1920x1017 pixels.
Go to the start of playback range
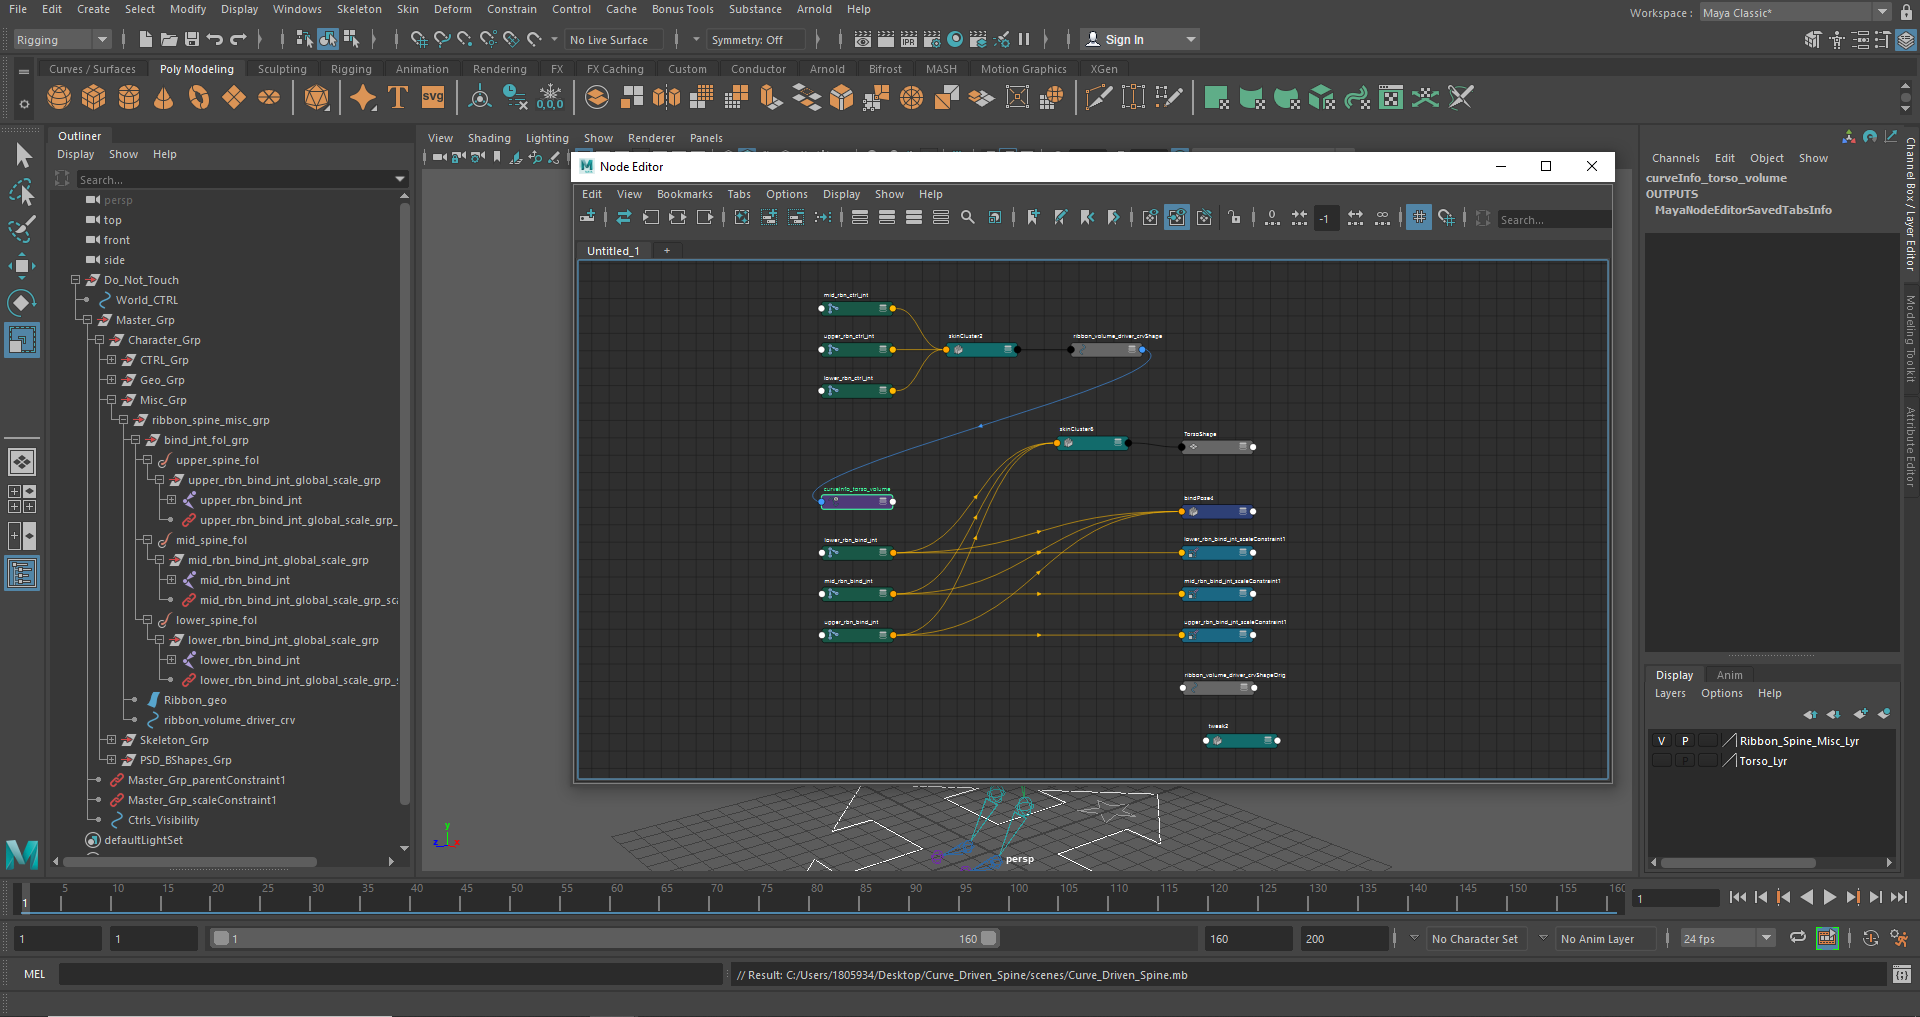pos(1737,897)
